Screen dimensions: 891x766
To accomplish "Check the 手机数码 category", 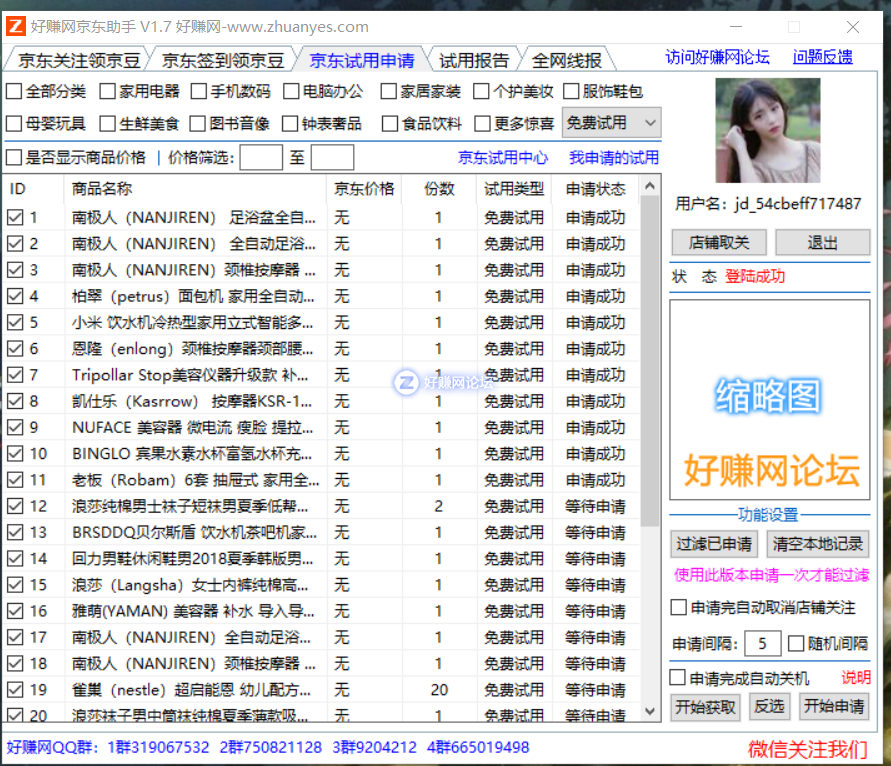I will pyautogui.click(x=199, y=91).
